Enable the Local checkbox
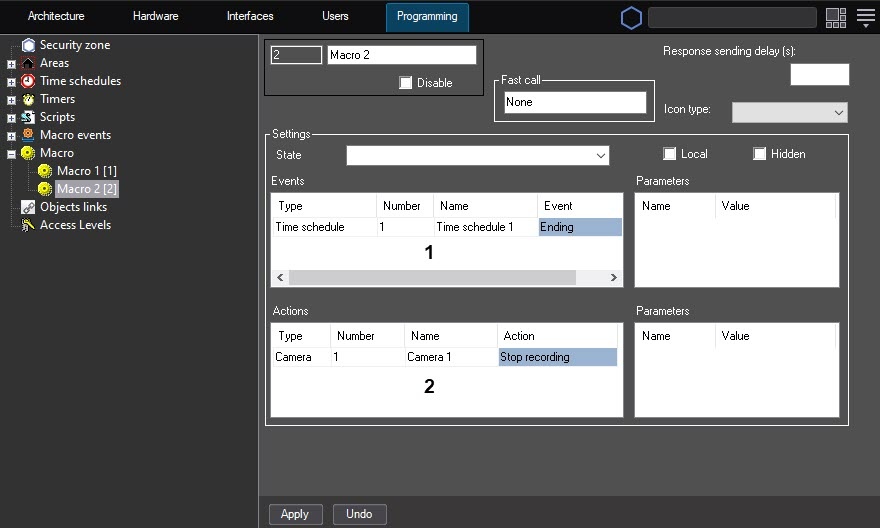Viewport: 880px width, 528px height. coord(670,154)
